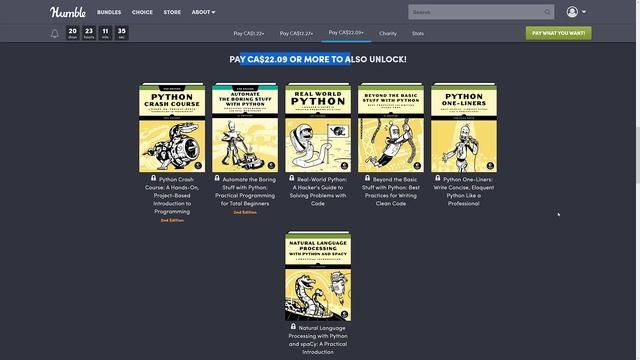640x360 pixels.
Task: Open the Real World Python book cover
Action: click(x=318, y=127)
